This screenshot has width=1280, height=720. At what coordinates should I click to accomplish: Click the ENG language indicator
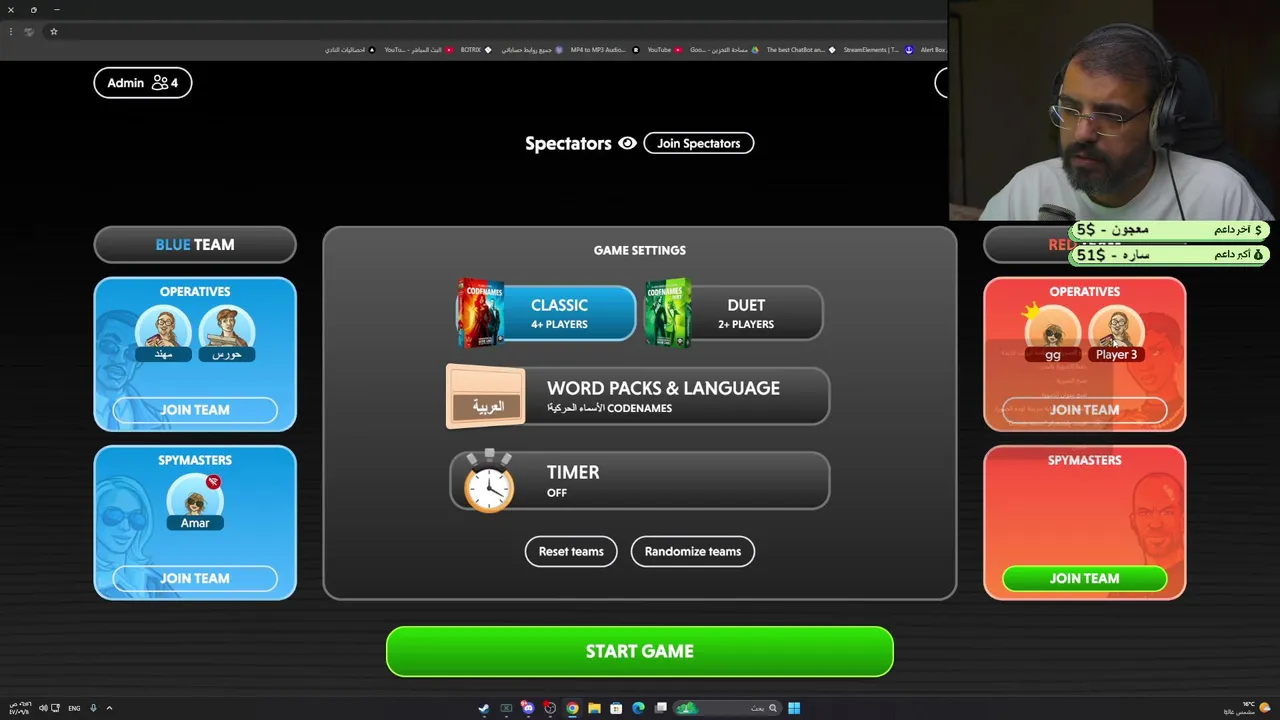[x=74, y=708]
